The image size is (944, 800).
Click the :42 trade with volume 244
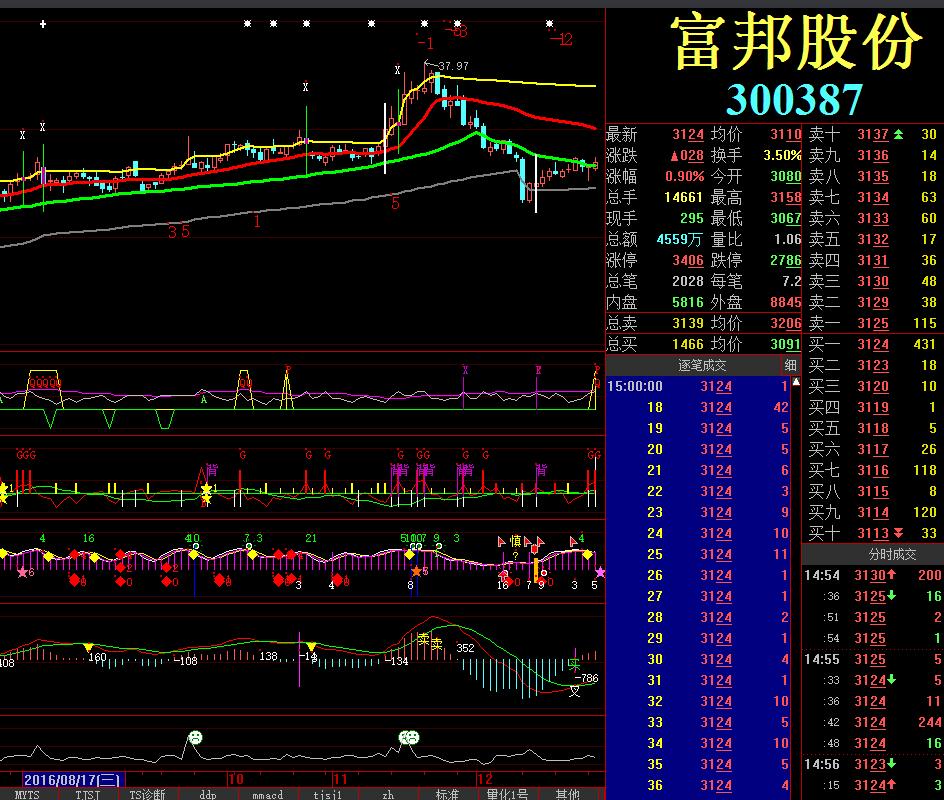point(873,722)
